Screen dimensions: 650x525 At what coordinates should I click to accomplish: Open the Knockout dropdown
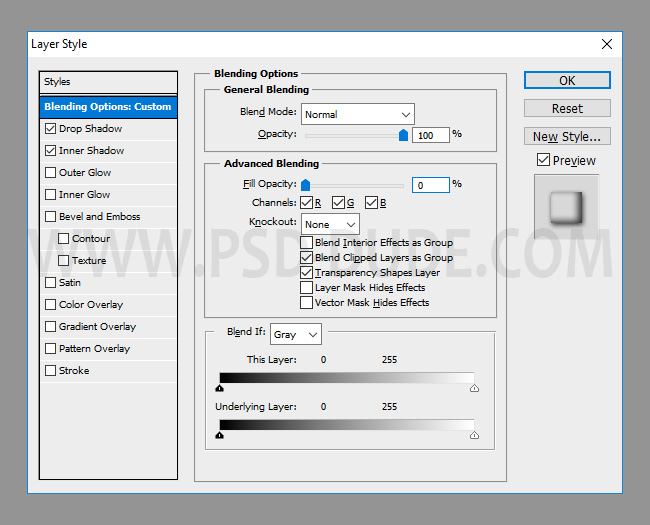[x=331, y=224]
